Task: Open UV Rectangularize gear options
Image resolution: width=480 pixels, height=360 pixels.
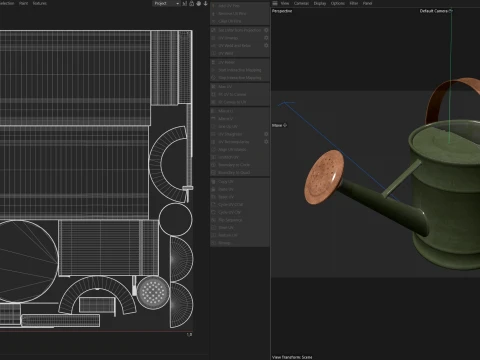Action: (266, 142)
